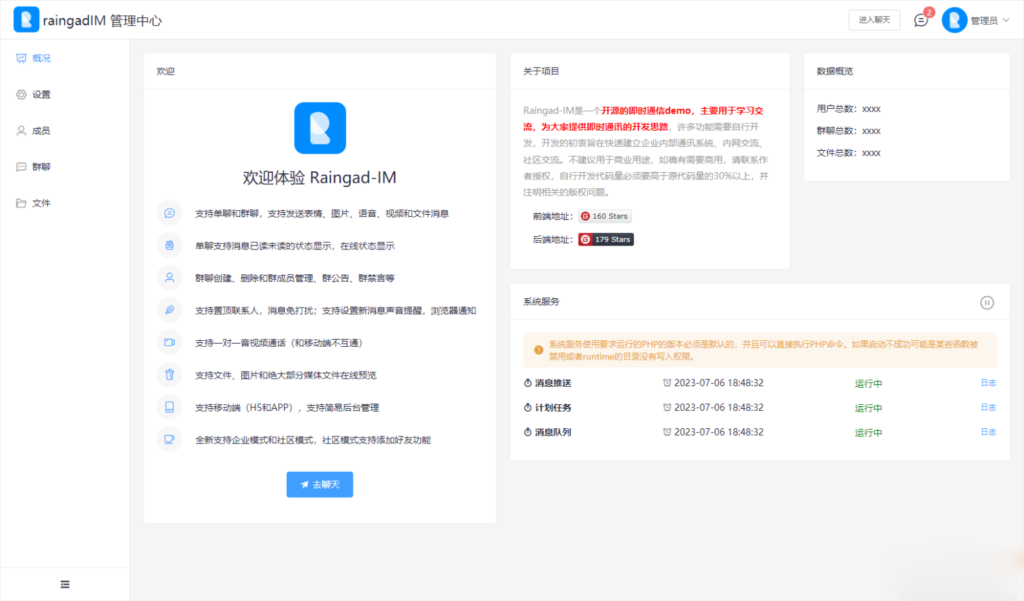Click the Raingad logo in the top bar
This screenshot has width=1024, height=601.
click(26, 18)
